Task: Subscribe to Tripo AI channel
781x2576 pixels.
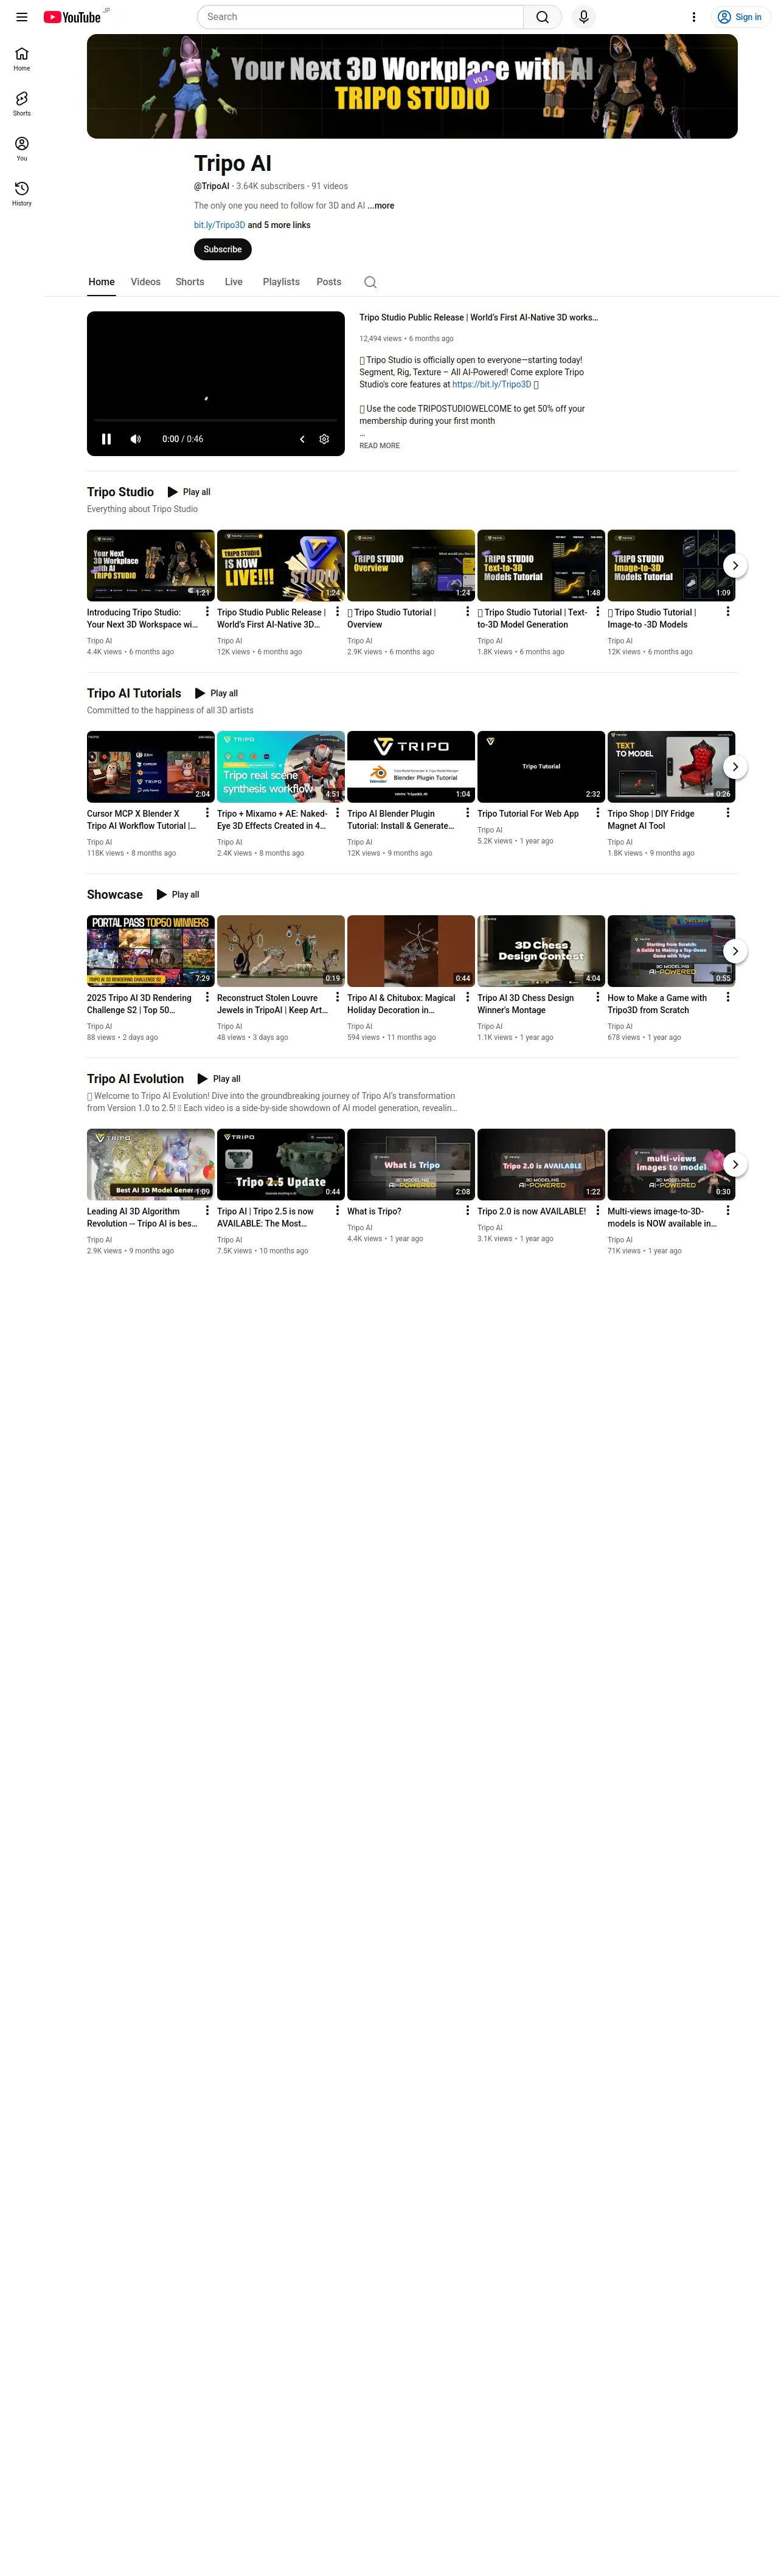Action: (223, 249)
